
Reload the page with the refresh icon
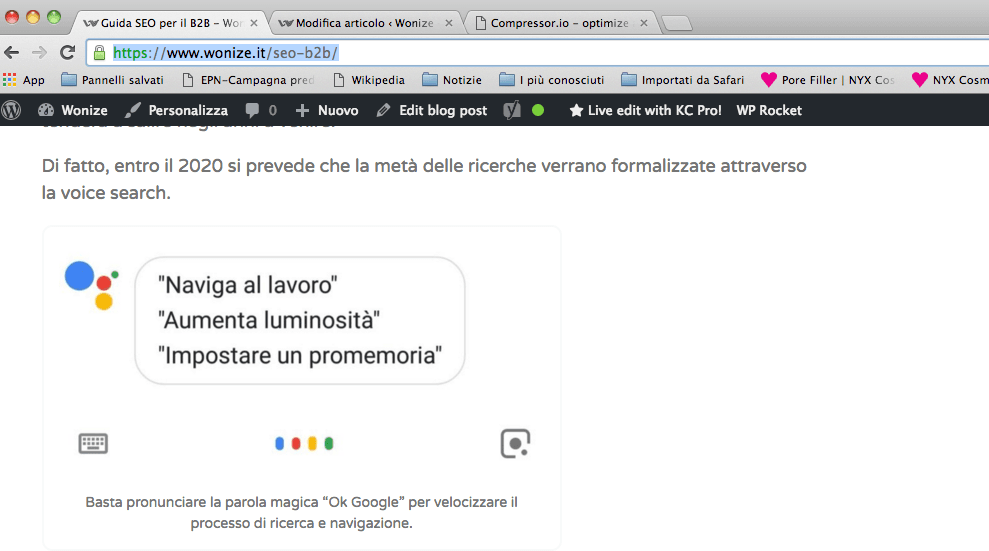67,53
